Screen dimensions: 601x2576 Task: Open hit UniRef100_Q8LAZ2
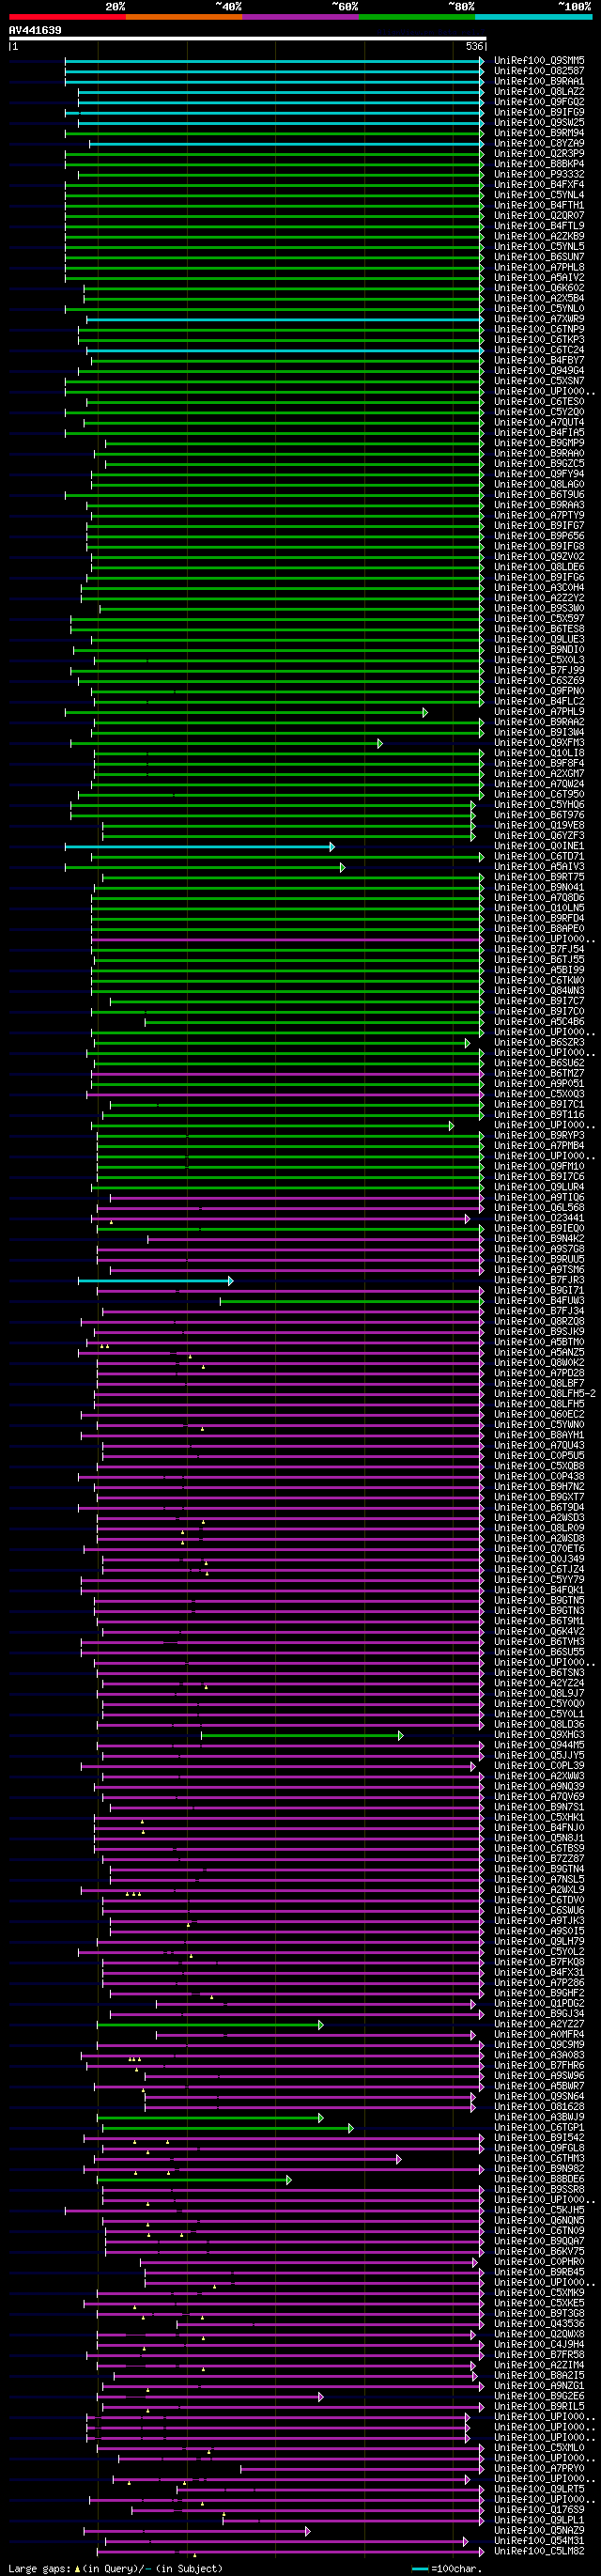coord(539,92)
